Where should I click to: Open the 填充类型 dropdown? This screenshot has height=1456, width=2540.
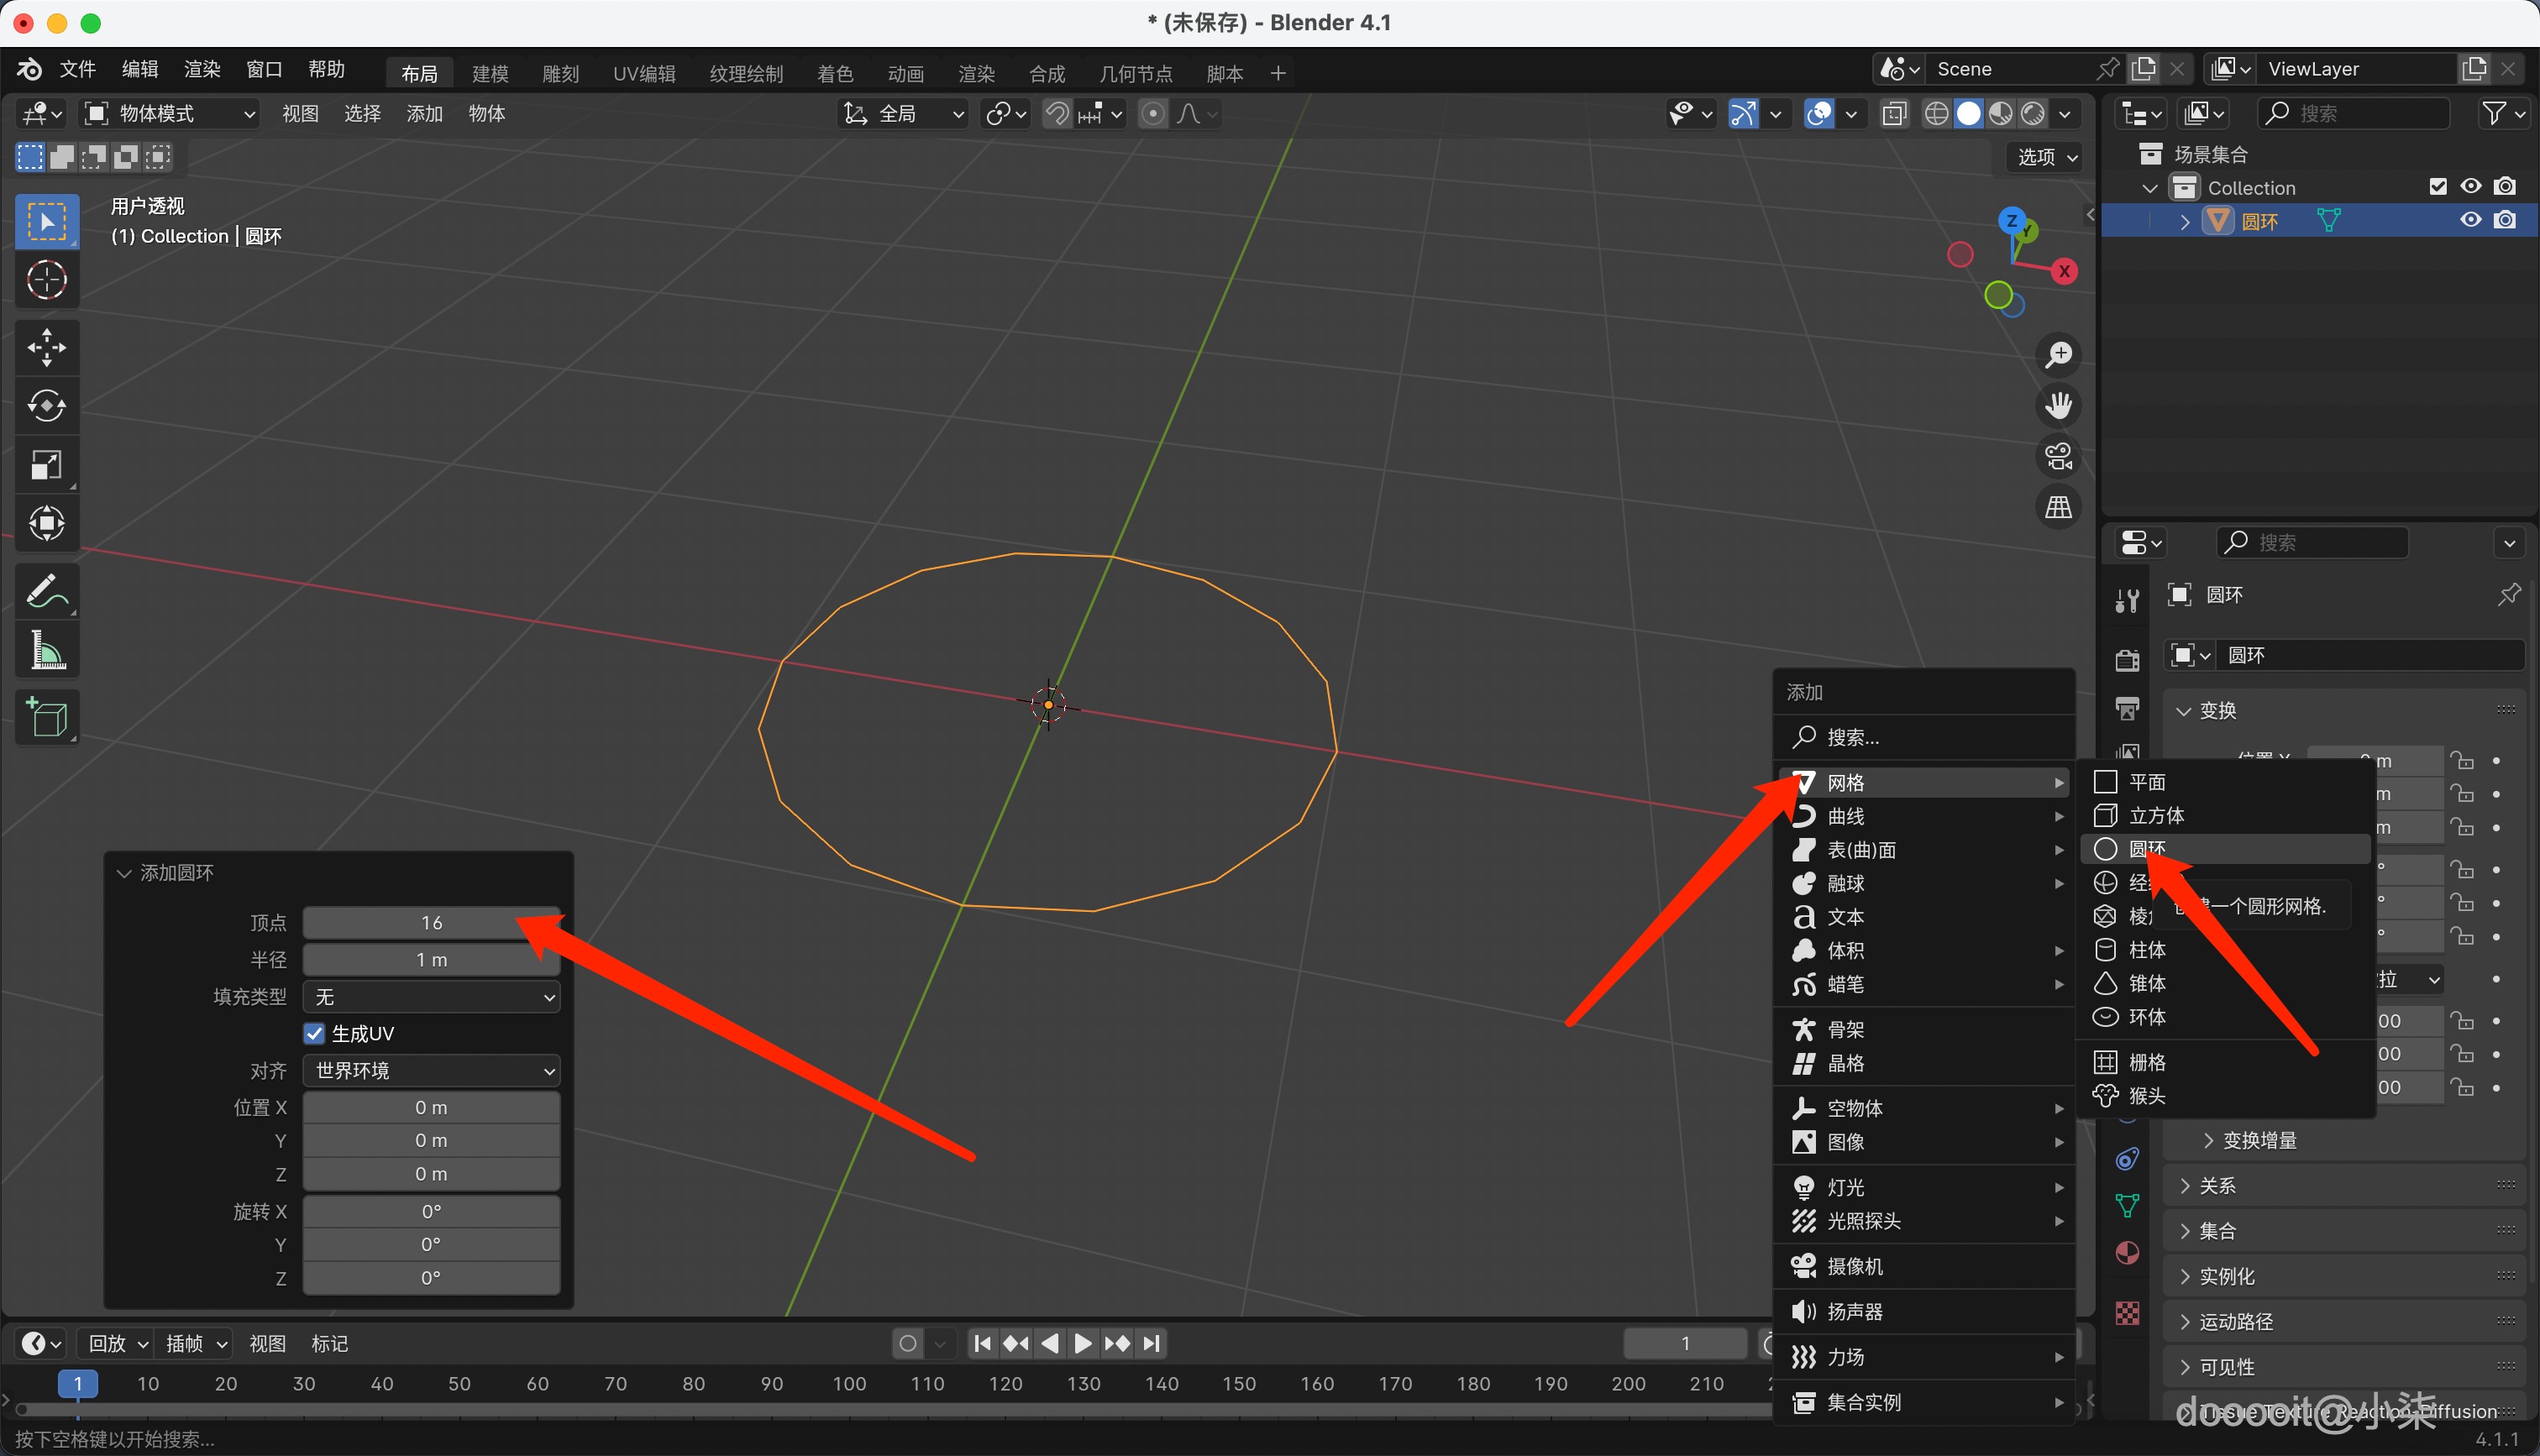pyautogui.click(x=431, y=997)
